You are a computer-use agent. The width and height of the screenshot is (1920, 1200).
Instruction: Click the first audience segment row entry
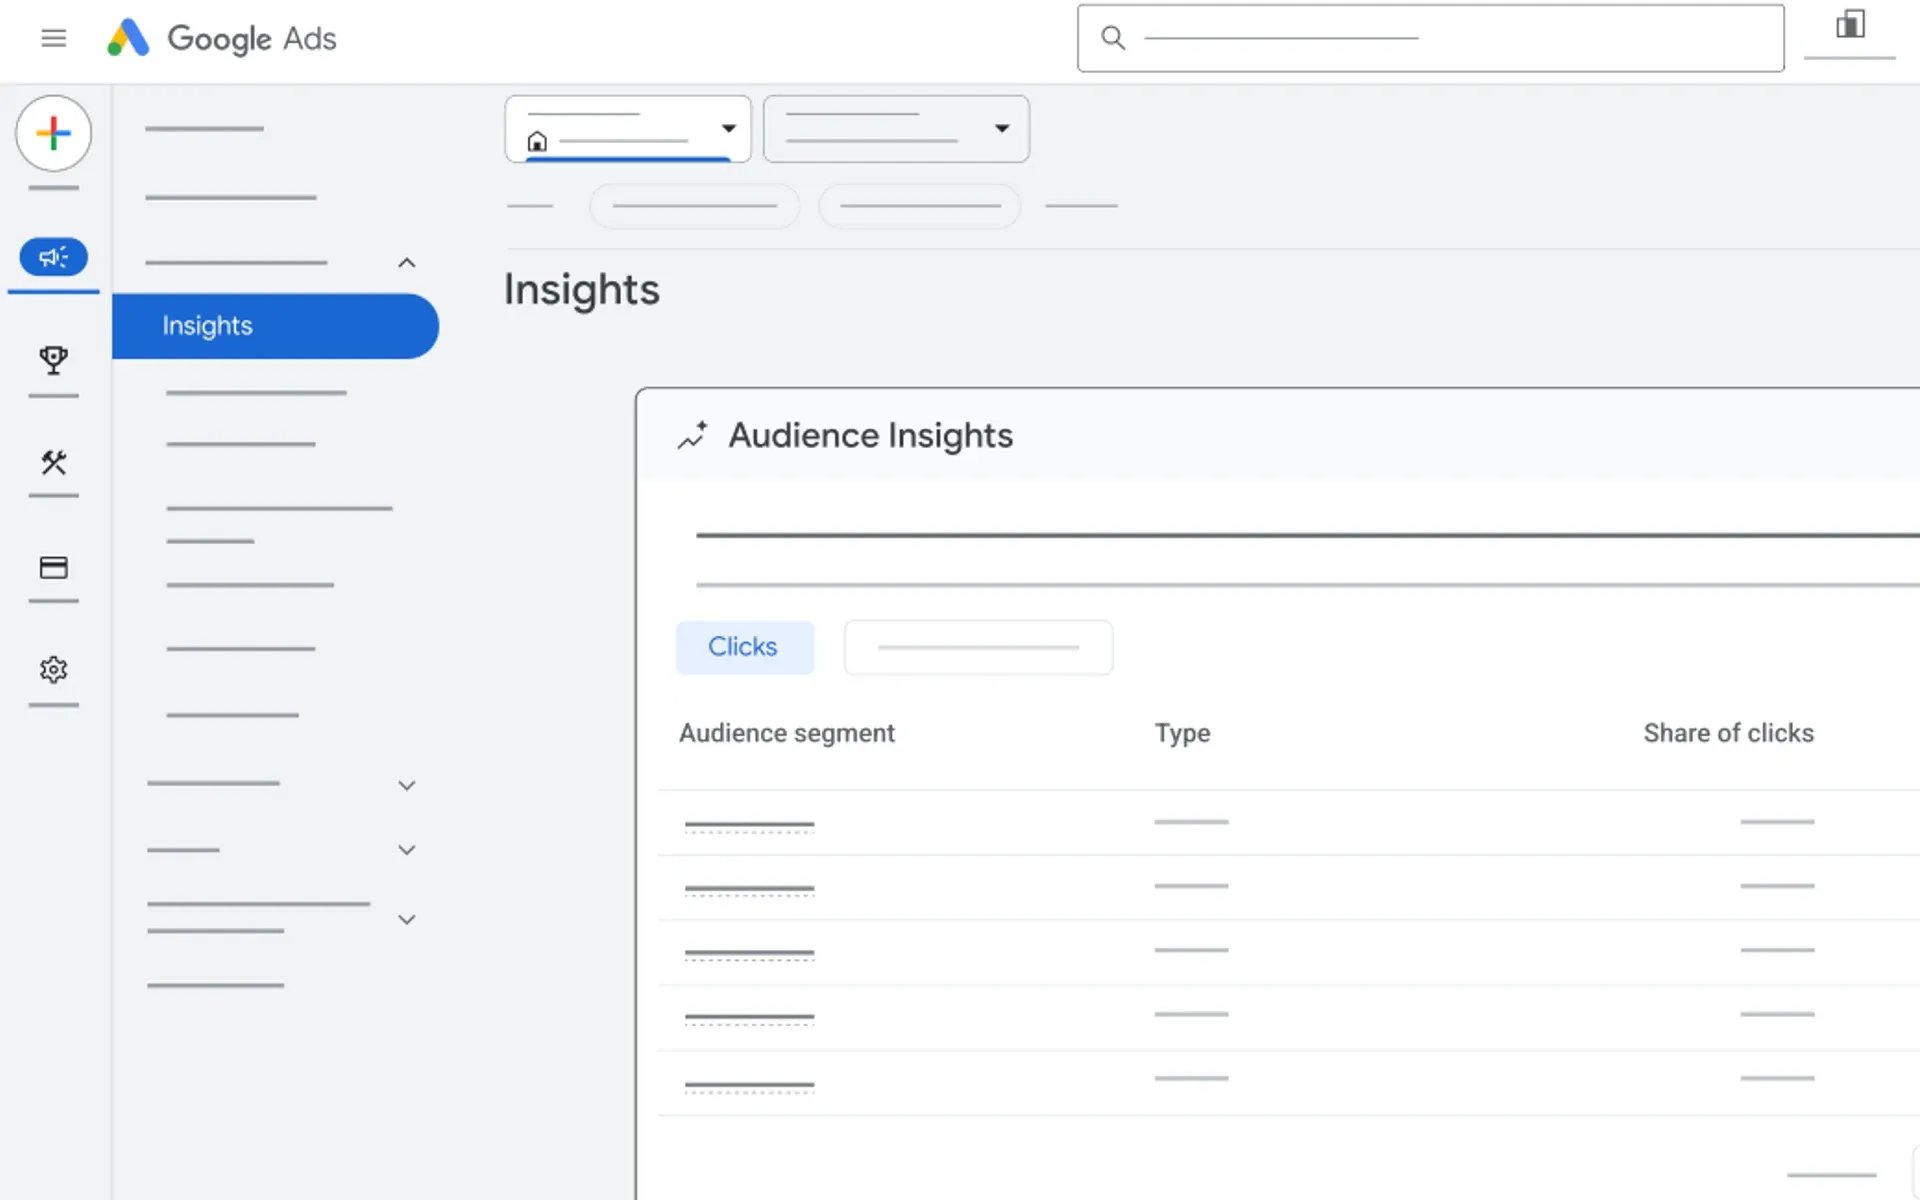(748, 821)
